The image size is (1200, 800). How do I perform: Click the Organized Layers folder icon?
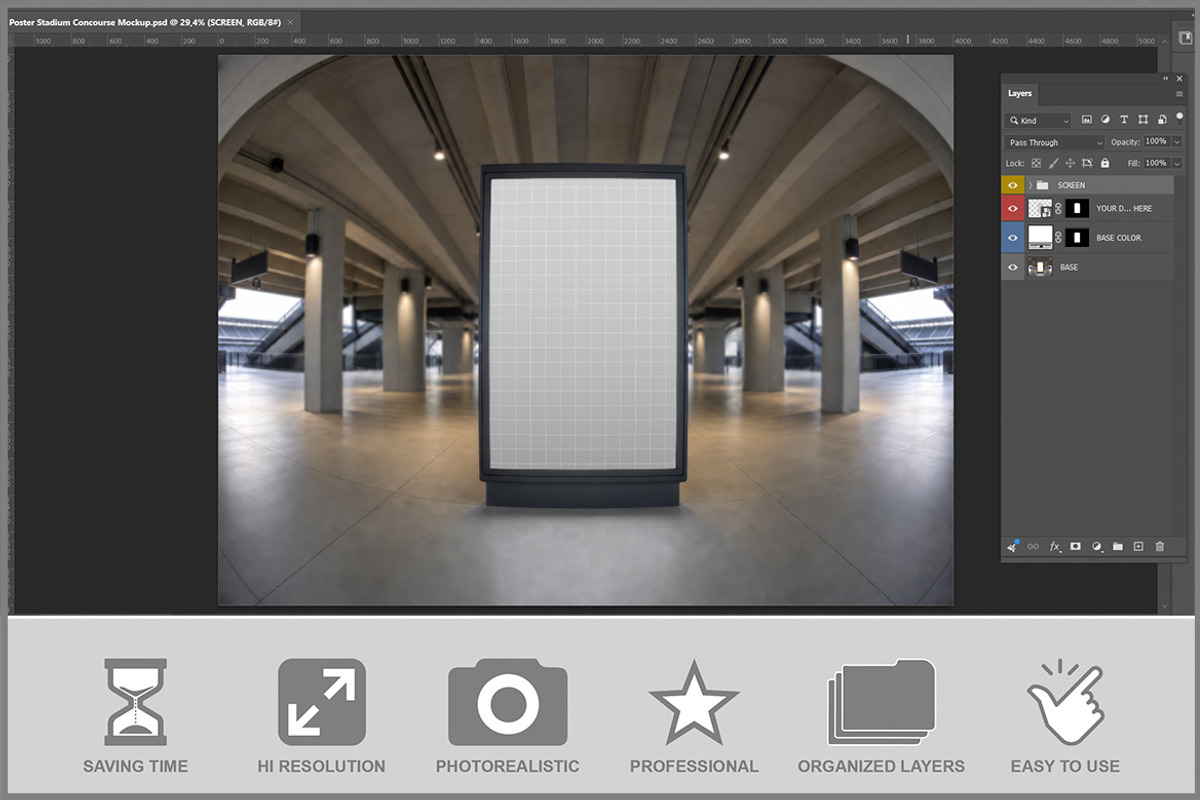pos(881,701)
